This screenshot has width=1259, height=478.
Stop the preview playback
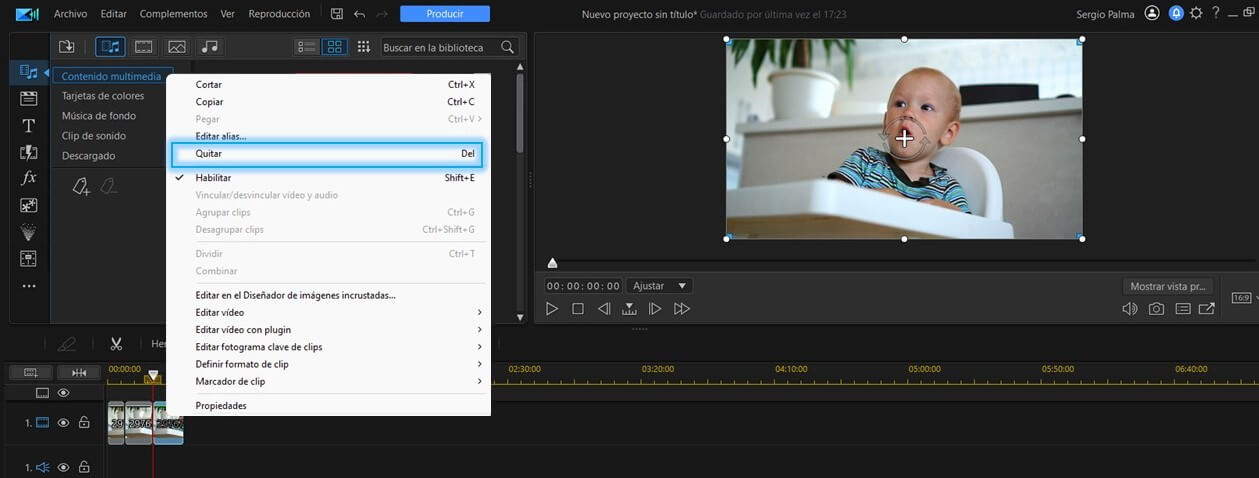(x=578, y=309)
